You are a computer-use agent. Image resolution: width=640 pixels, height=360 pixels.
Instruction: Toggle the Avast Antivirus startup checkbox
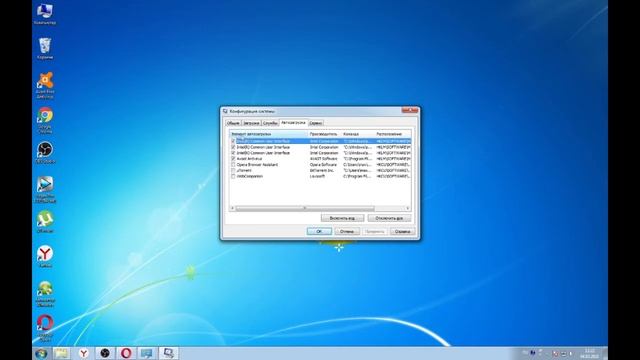[233, 158]
